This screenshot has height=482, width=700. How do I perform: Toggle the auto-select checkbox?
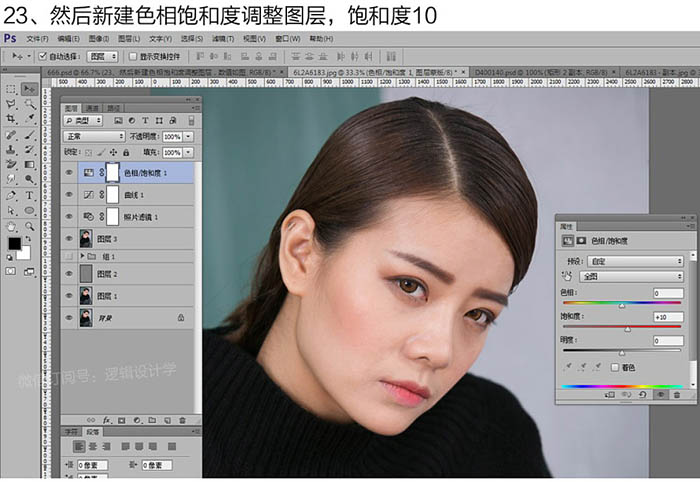43,56
